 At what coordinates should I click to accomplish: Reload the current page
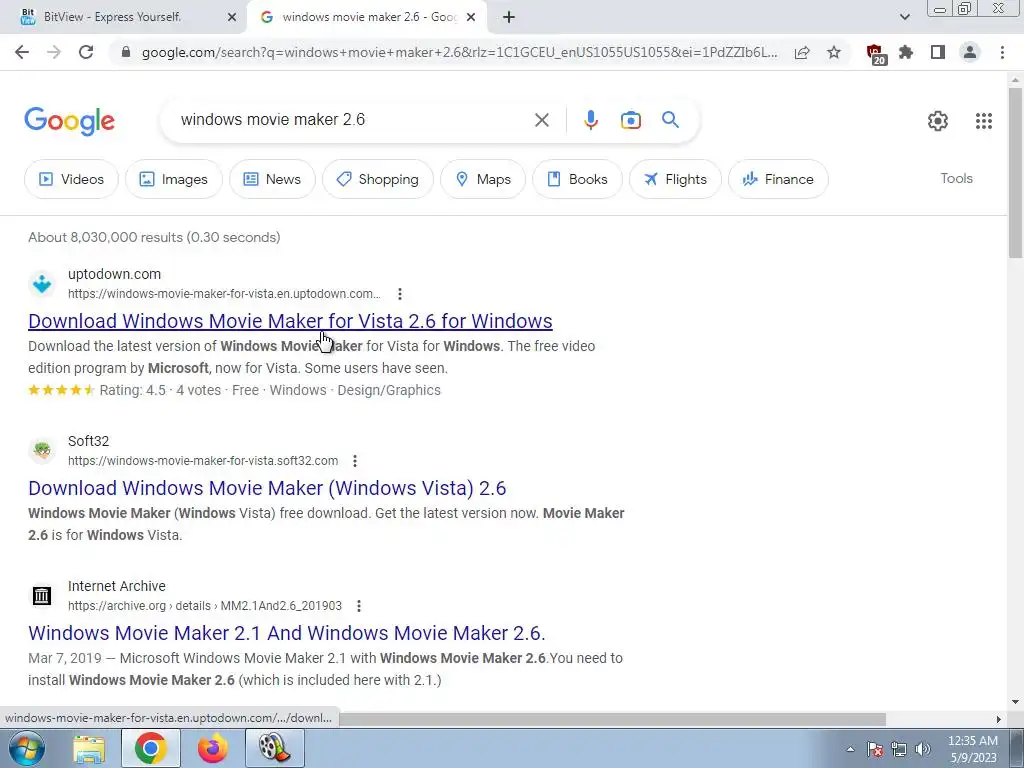coord(86,52)
